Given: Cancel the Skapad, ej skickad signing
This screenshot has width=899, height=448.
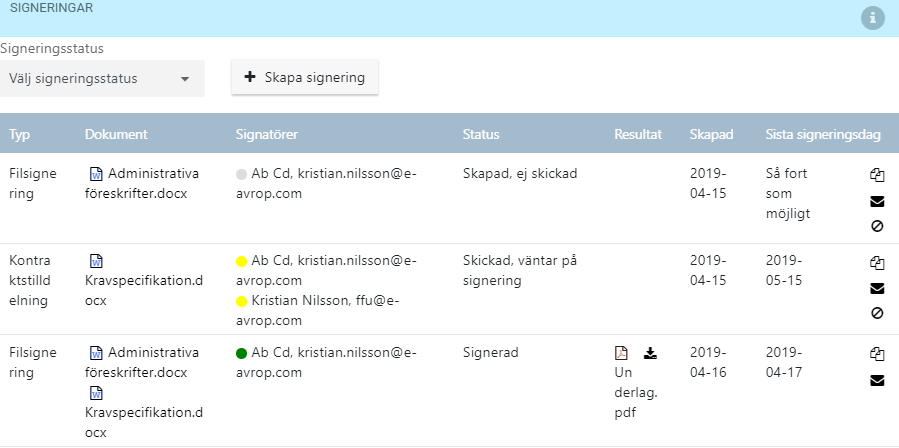Looking at the screenshot, I should [x=877, y=226].
